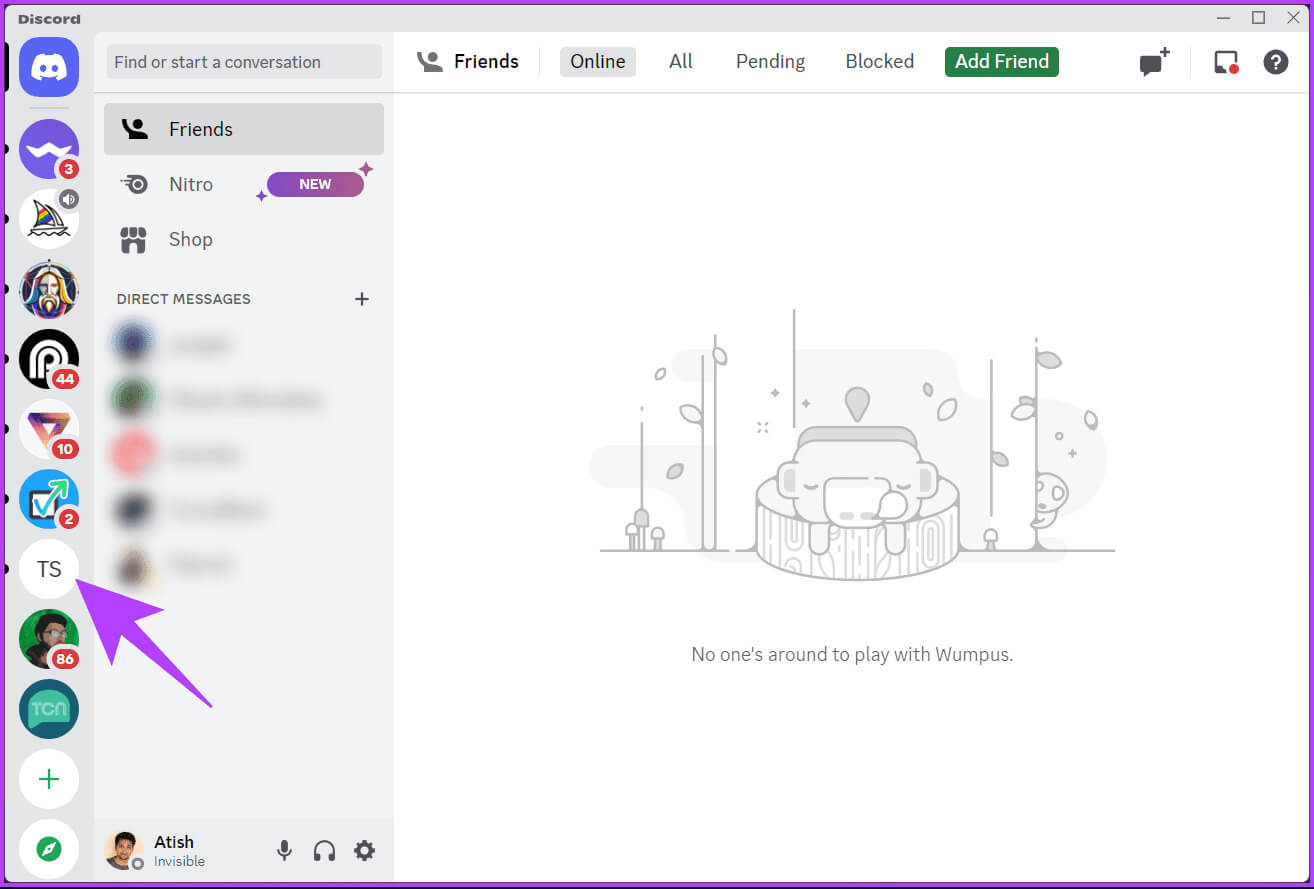Open the bearded wizard avatar server
Screen dimensions: 1314x889
(49, 289)
